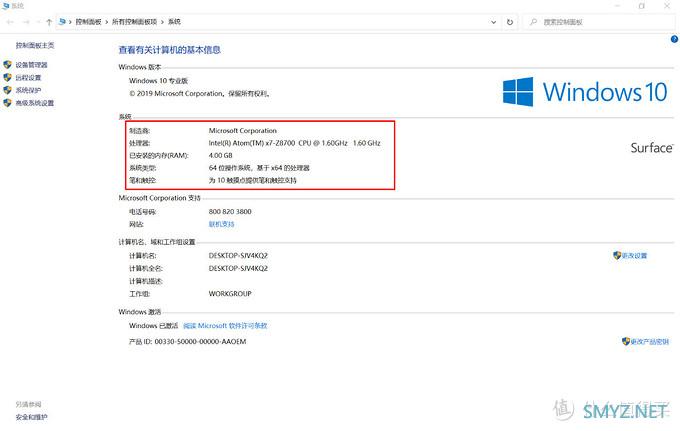680x431 pixels.
Task: Click the search magnifier icon
Action: 533,22
